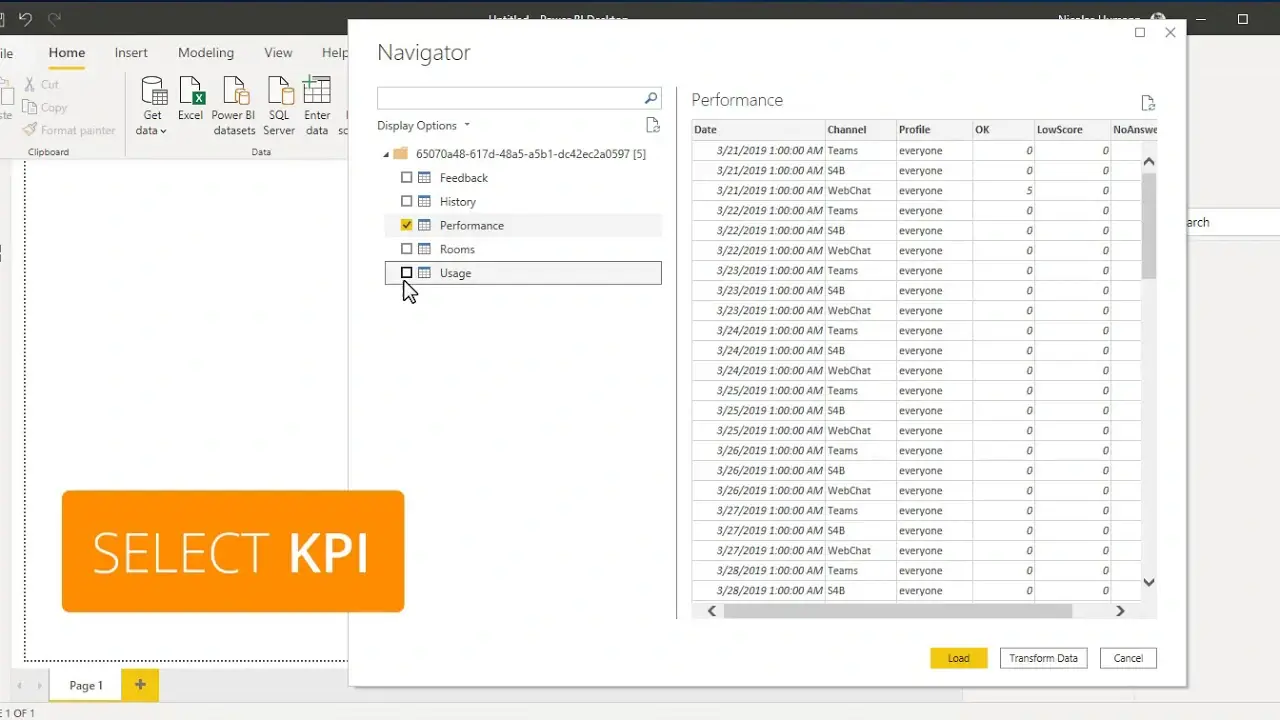
Task: Switch to the Insert ribbon tab
Action: tap(131, 53)
